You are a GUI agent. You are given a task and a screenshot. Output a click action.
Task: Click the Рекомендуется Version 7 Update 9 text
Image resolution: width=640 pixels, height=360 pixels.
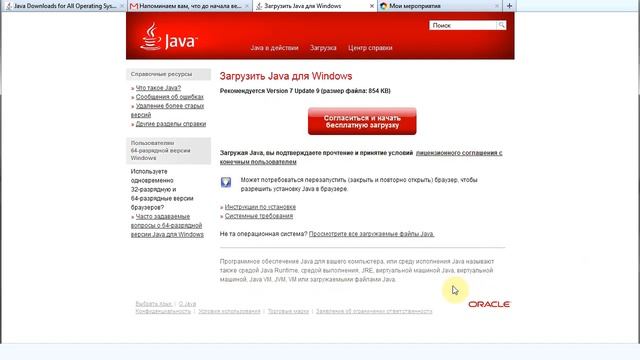pyautogui.click(x=305, y=91)
